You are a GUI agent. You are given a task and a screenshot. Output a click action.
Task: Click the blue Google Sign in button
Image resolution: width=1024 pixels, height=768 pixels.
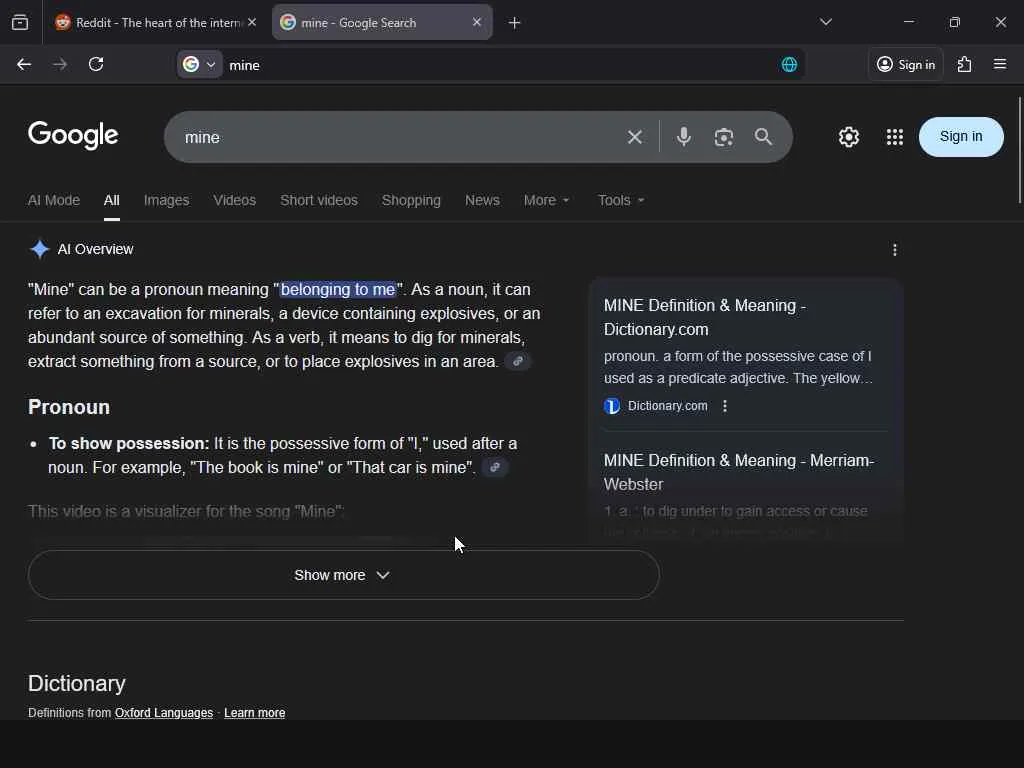pyautogui.click(x=961, y=136)
